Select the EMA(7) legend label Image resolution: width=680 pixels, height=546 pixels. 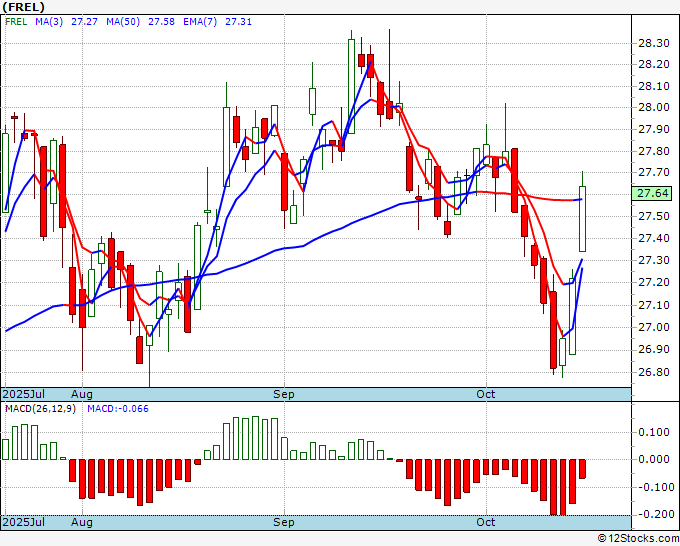click(200, 22)
